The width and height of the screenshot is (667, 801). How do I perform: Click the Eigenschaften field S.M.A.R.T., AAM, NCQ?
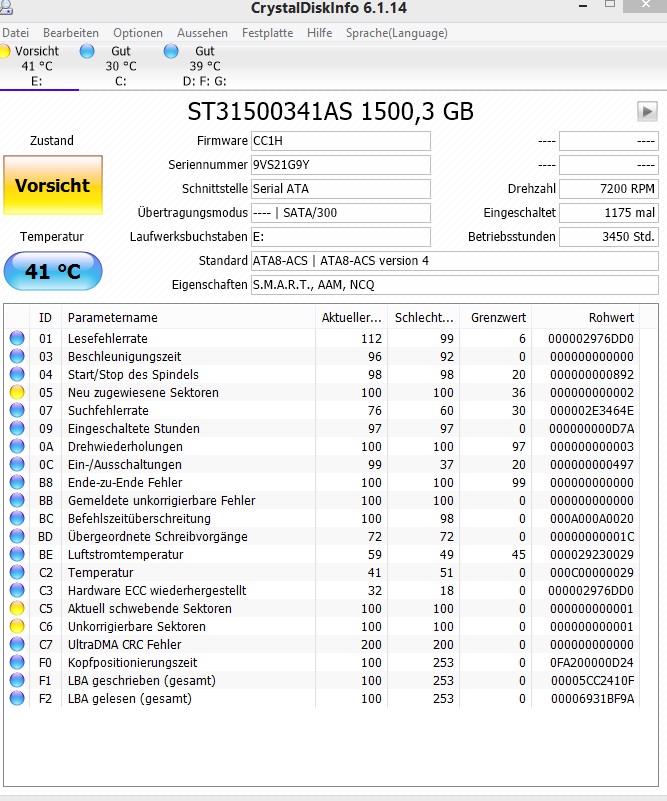point(455,285)
